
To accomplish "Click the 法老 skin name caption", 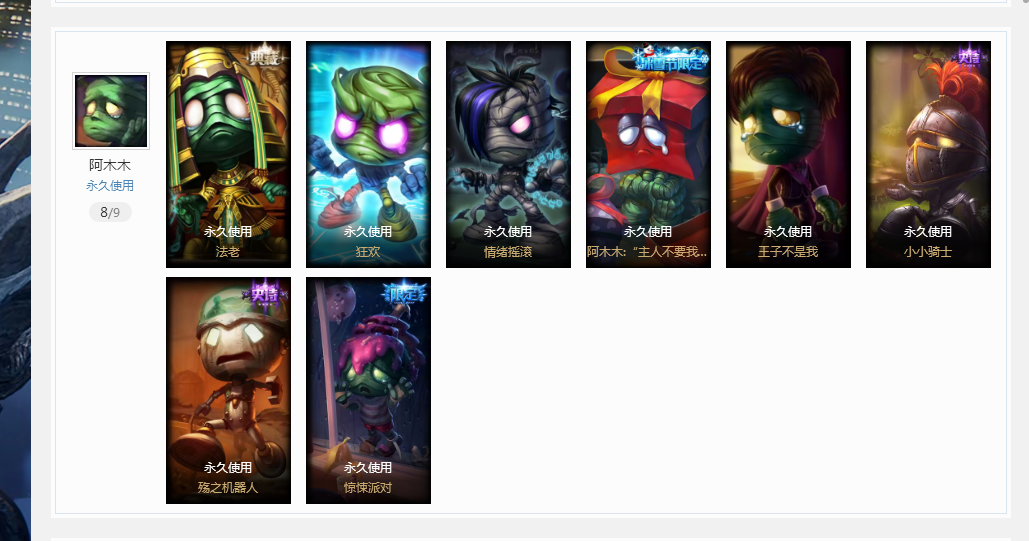I will point(228,251).
